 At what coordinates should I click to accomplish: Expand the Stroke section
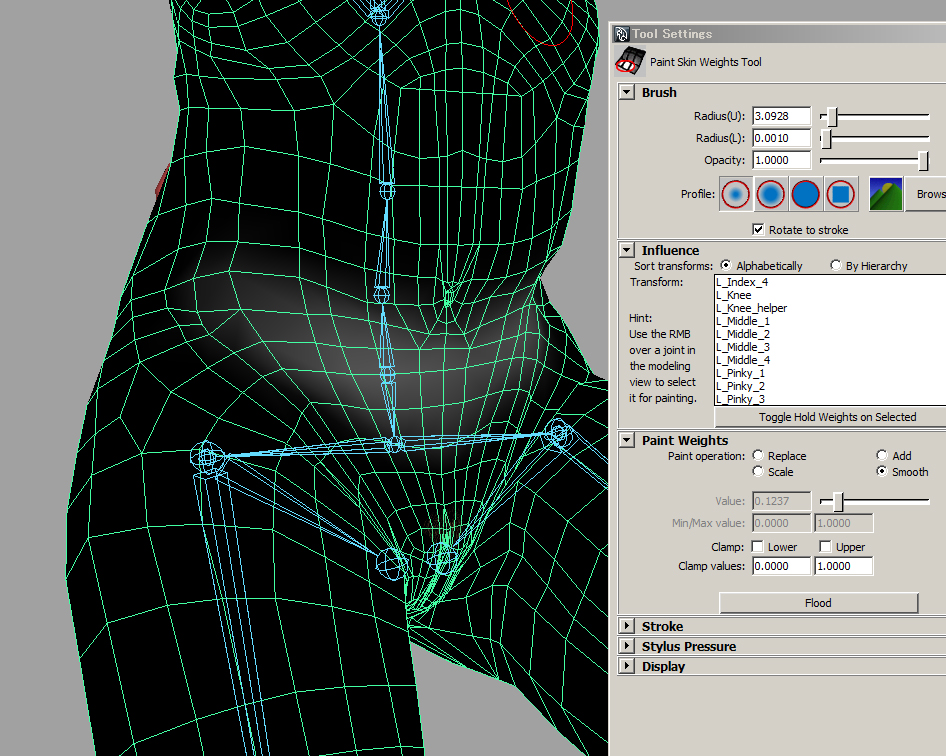tap(627, 627)
